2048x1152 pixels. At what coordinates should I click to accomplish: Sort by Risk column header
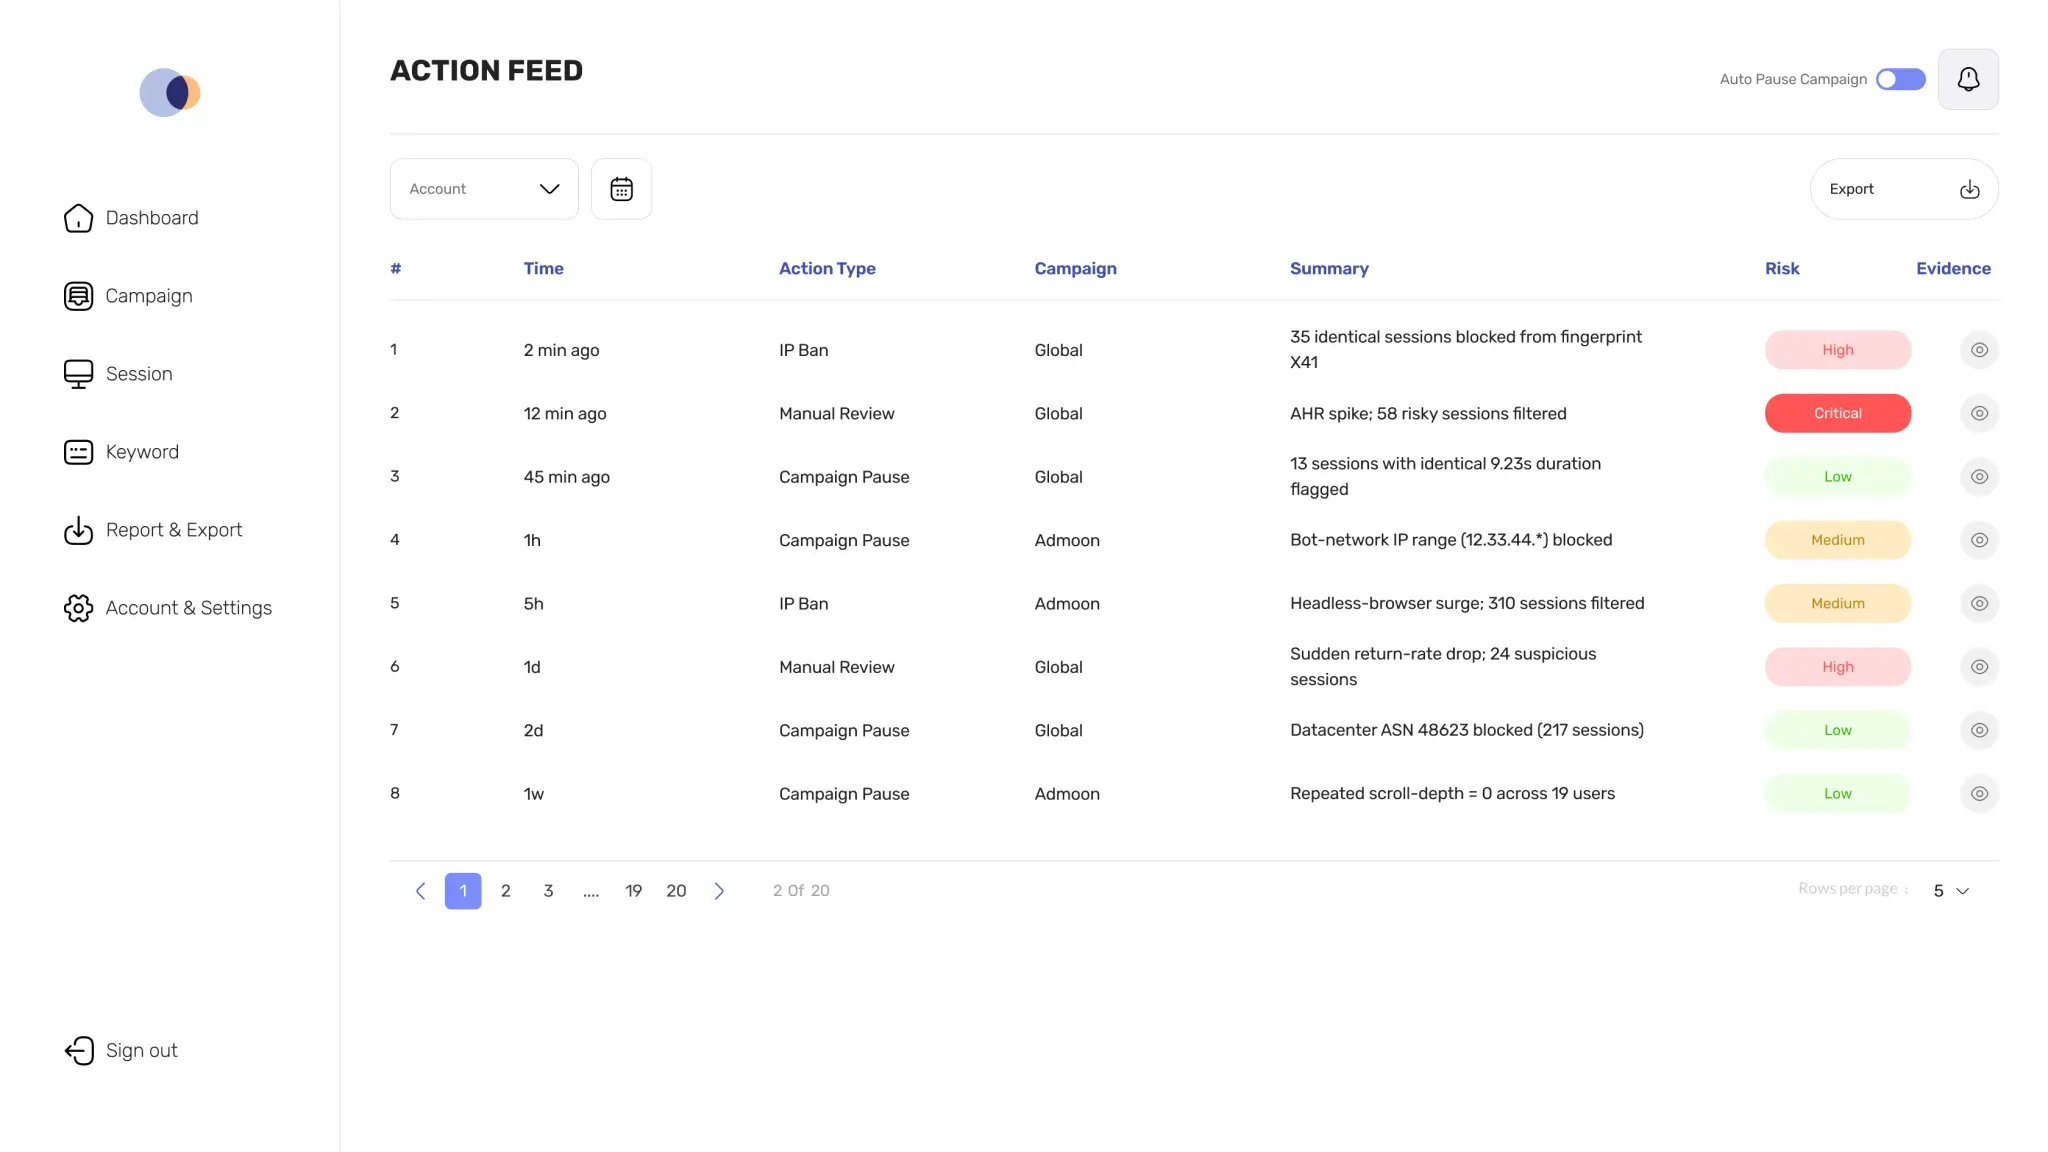pos(1782,268)
